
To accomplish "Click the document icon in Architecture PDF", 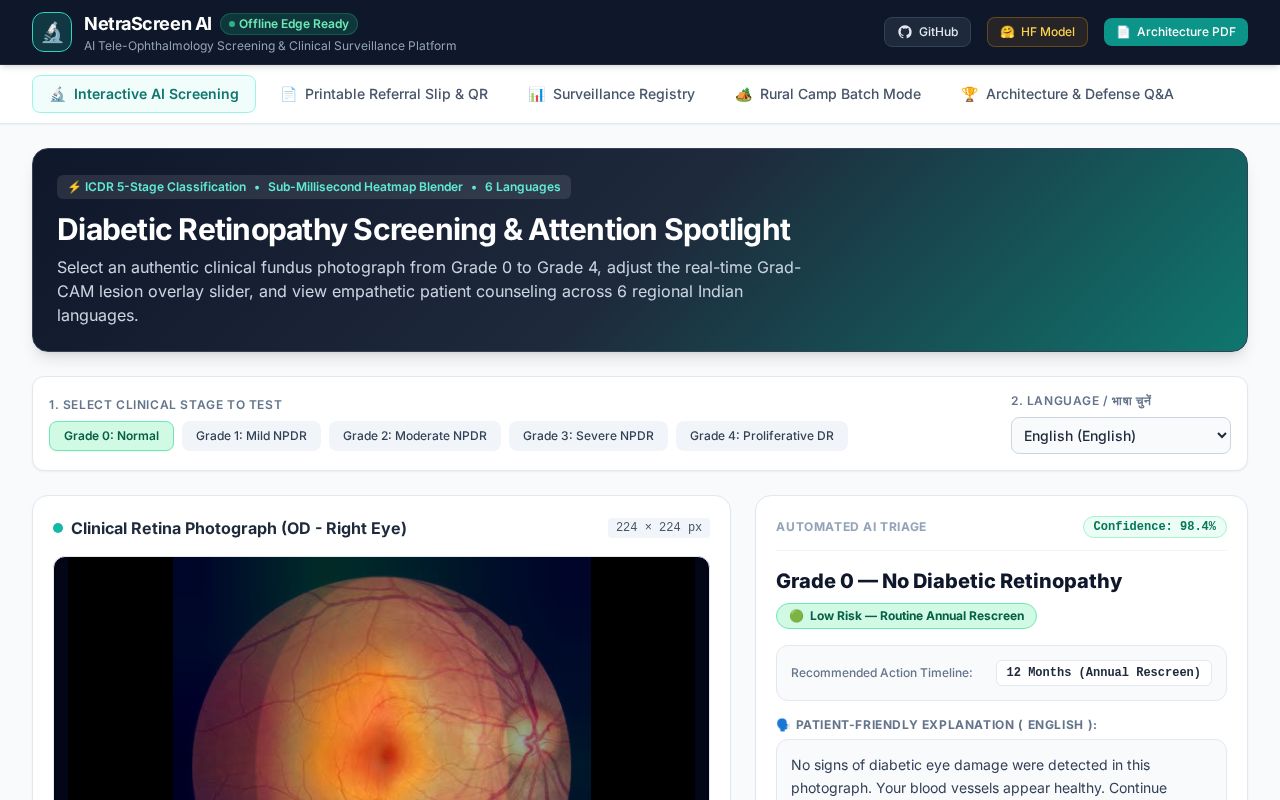I will pyautogui.click(x=1123, y=32).
